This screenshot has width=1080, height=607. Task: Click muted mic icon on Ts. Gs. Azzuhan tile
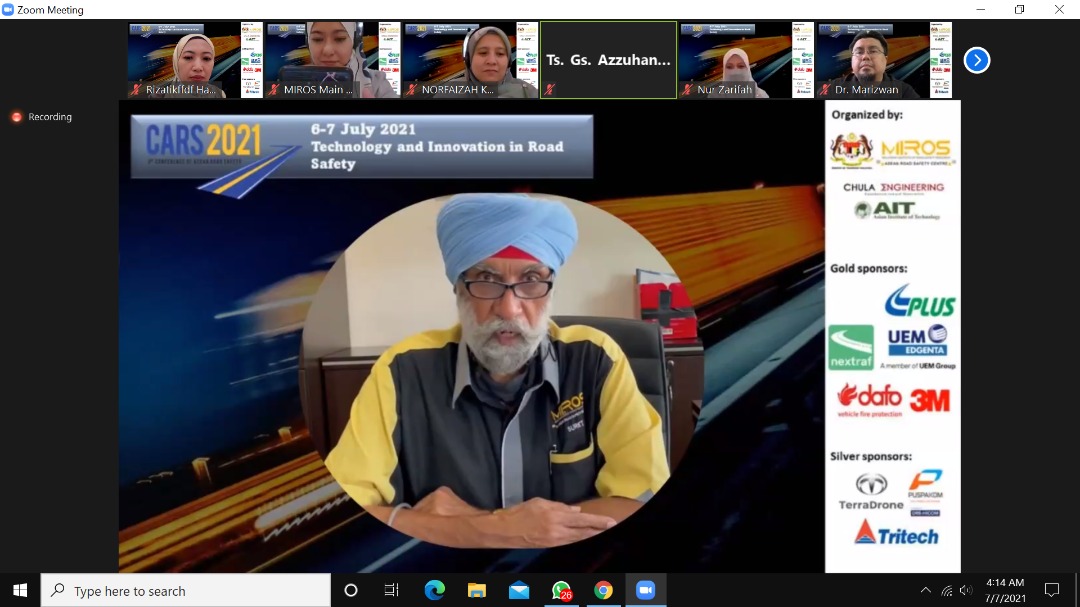[550, 90]
